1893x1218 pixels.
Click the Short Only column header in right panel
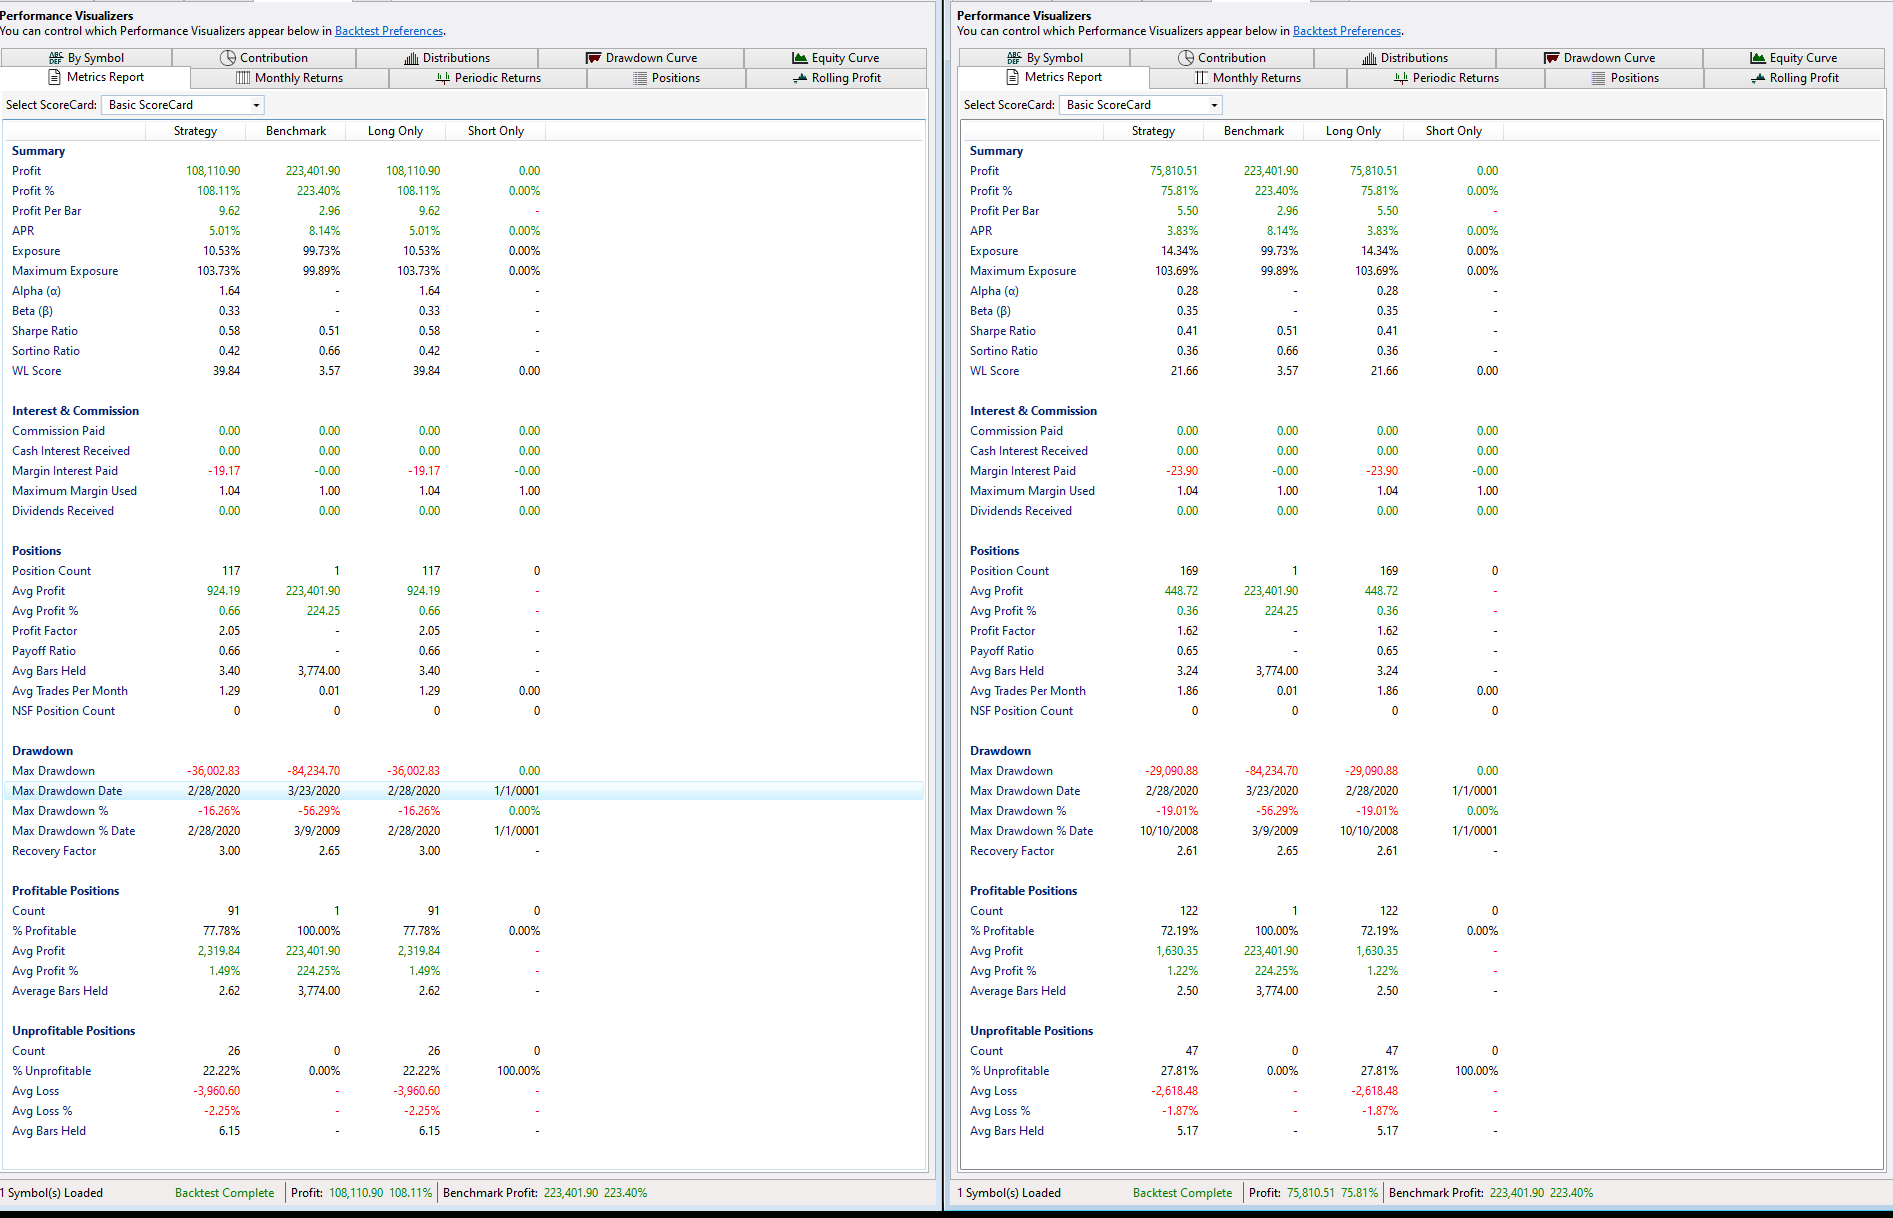click(1453, 131)
